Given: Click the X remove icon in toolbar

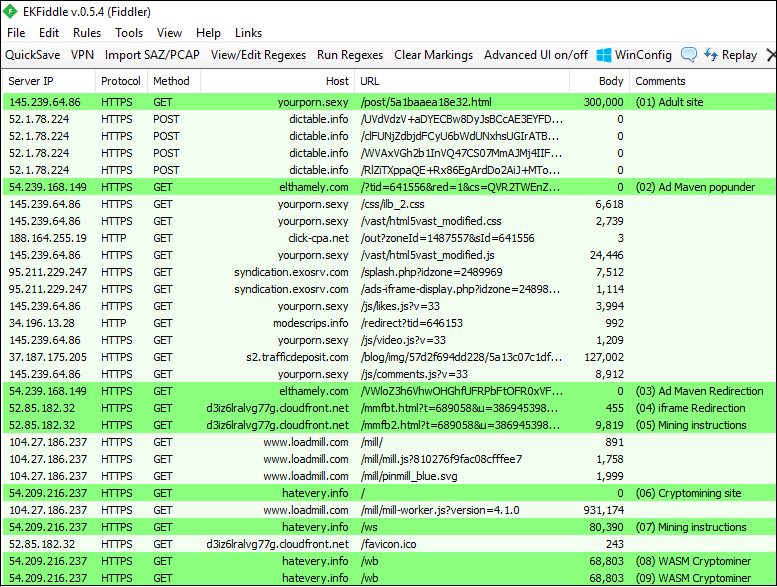Looking at the screenshot, I should click(x=770, y=55).
